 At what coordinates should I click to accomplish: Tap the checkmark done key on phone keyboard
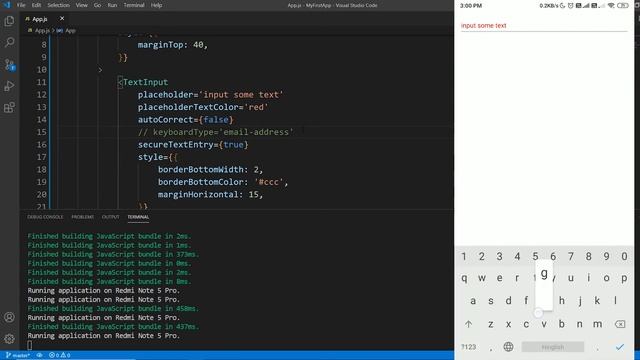[620, 347]
